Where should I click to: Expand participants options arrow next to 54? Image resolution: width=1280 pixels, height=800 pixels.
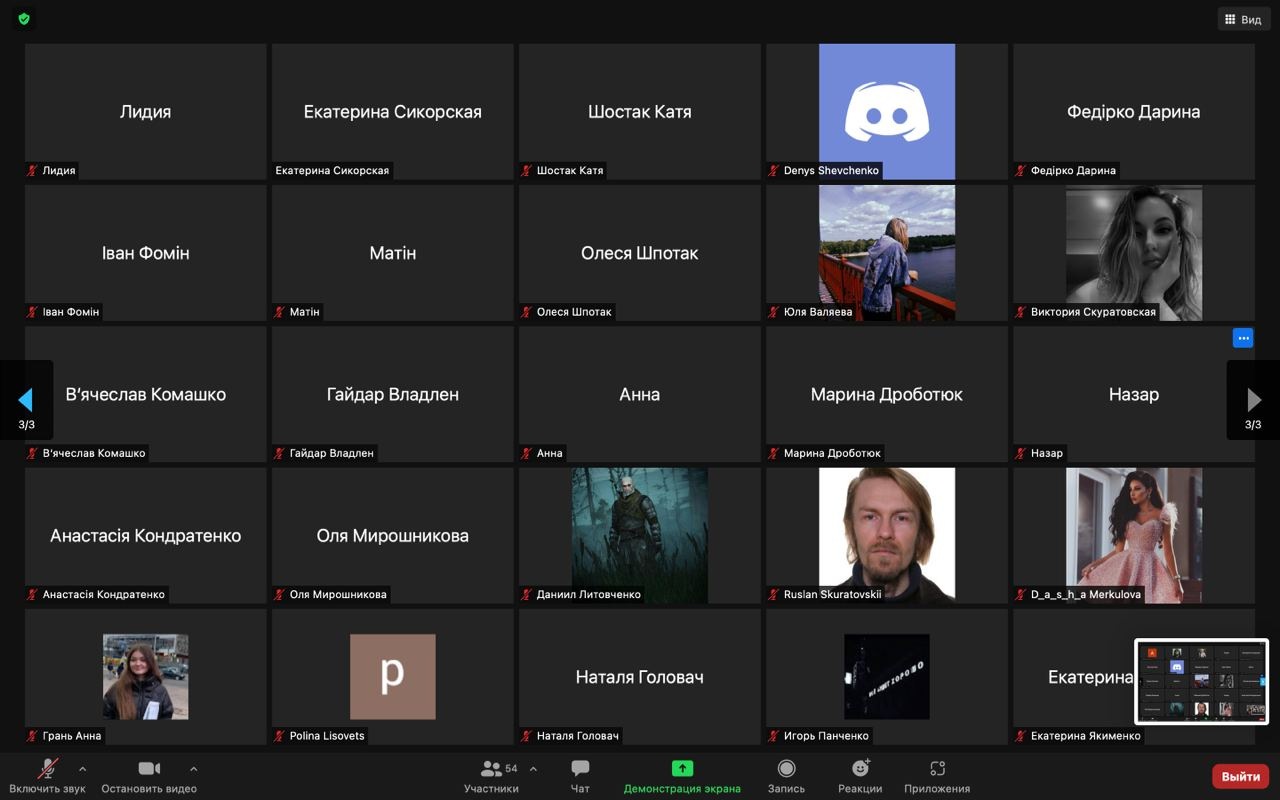click(533, 769)
